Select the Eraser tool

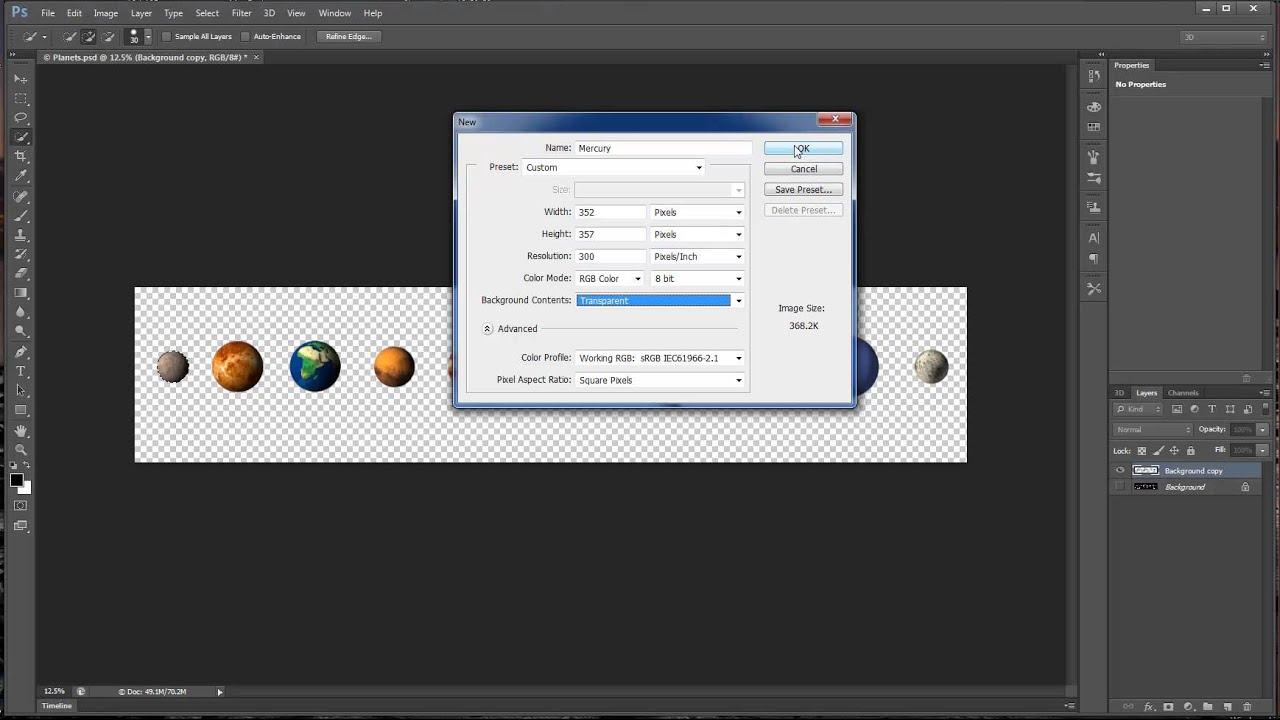[x=21, y=273]
